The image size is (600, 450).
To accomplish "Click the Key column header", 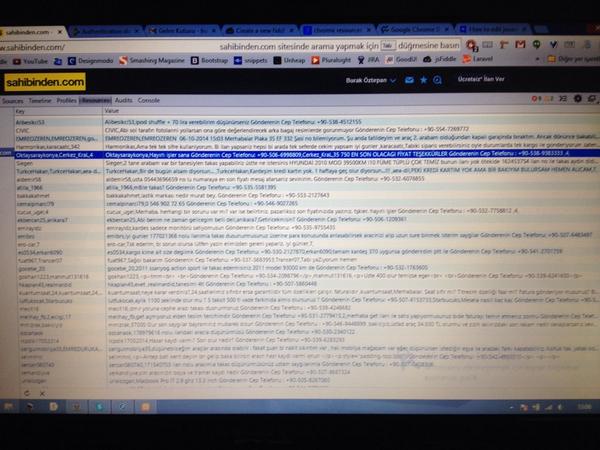I will pos(58,111).
